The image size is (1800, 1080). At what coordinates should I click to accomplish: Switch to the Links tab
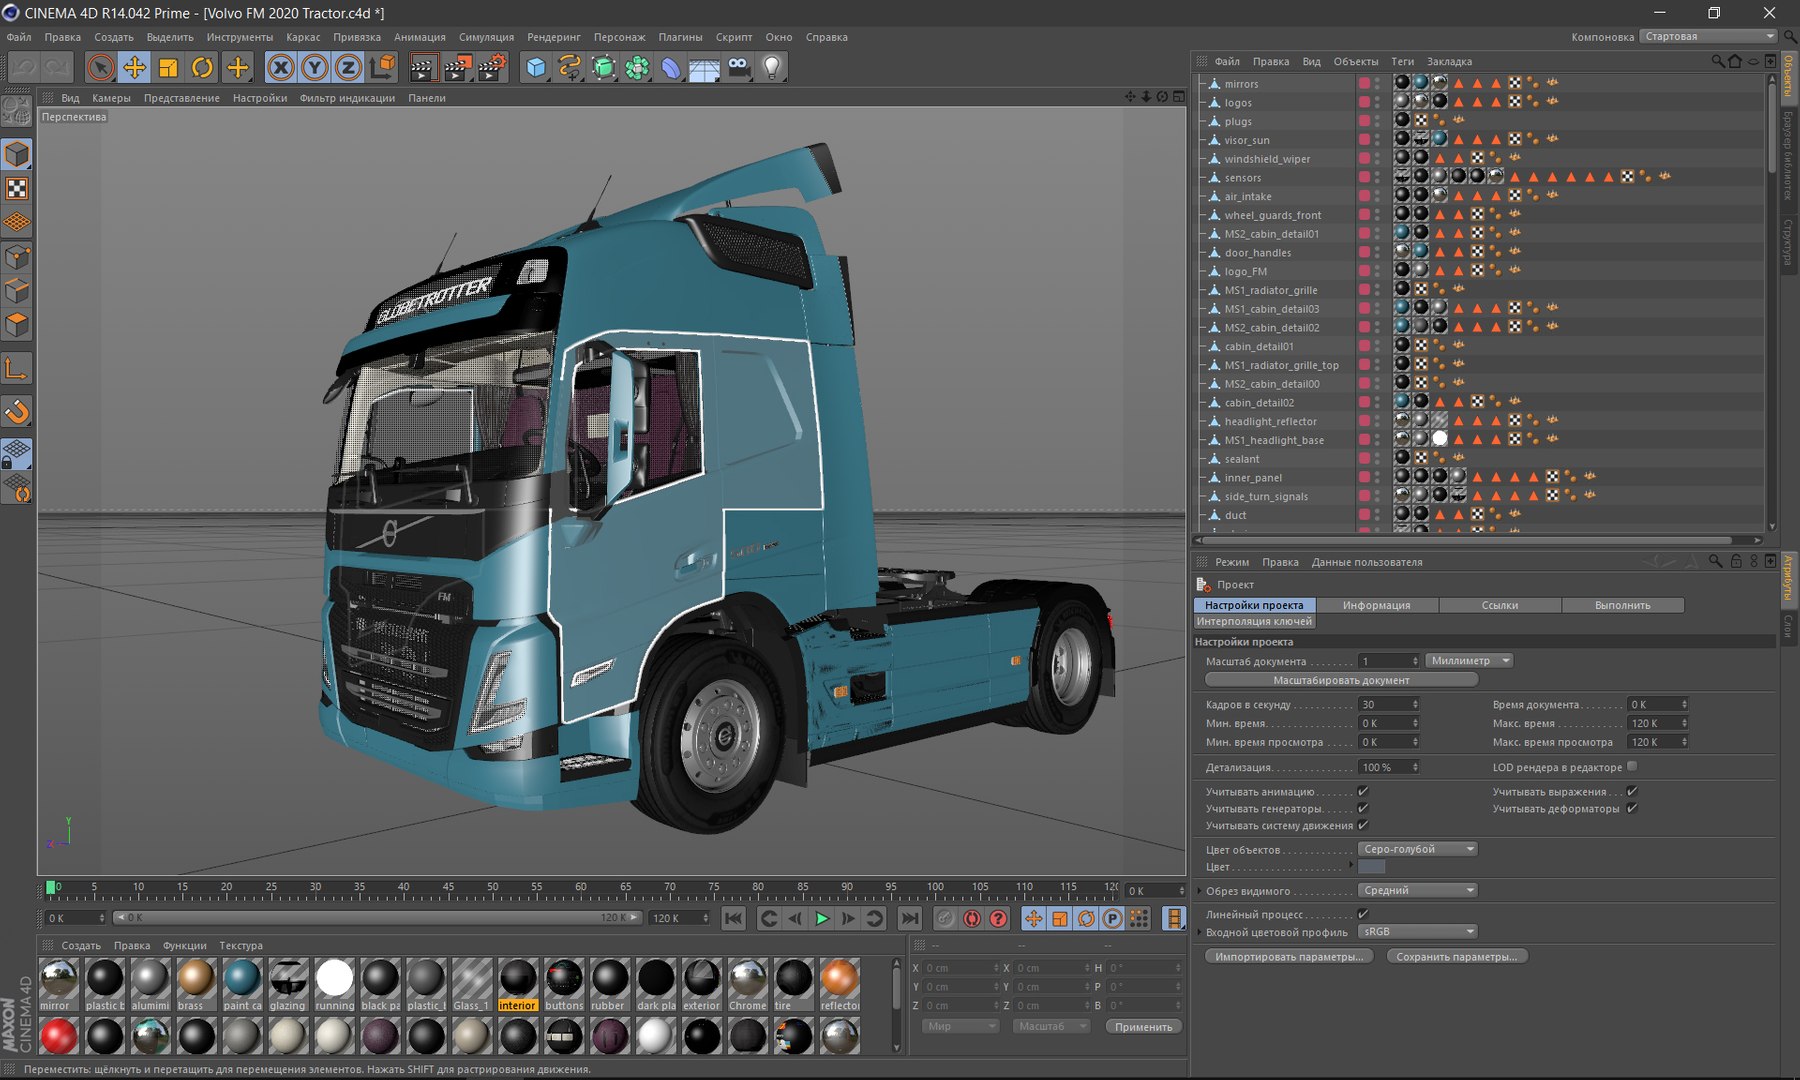pyautogui.click(x=1500, y=605)
